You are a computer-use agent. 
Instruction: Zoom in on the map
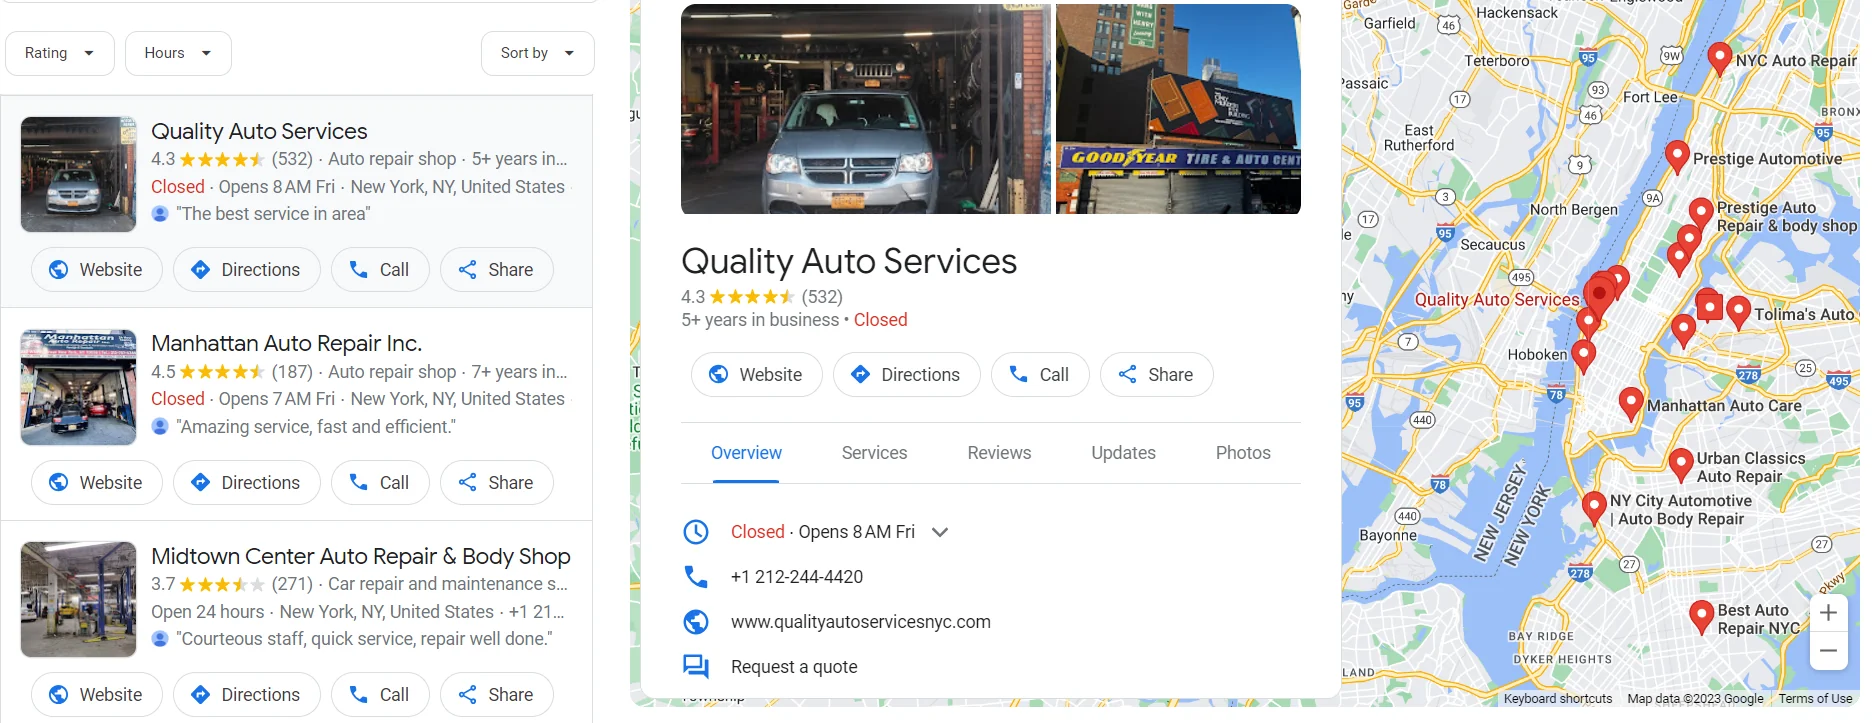point(1828,613)
